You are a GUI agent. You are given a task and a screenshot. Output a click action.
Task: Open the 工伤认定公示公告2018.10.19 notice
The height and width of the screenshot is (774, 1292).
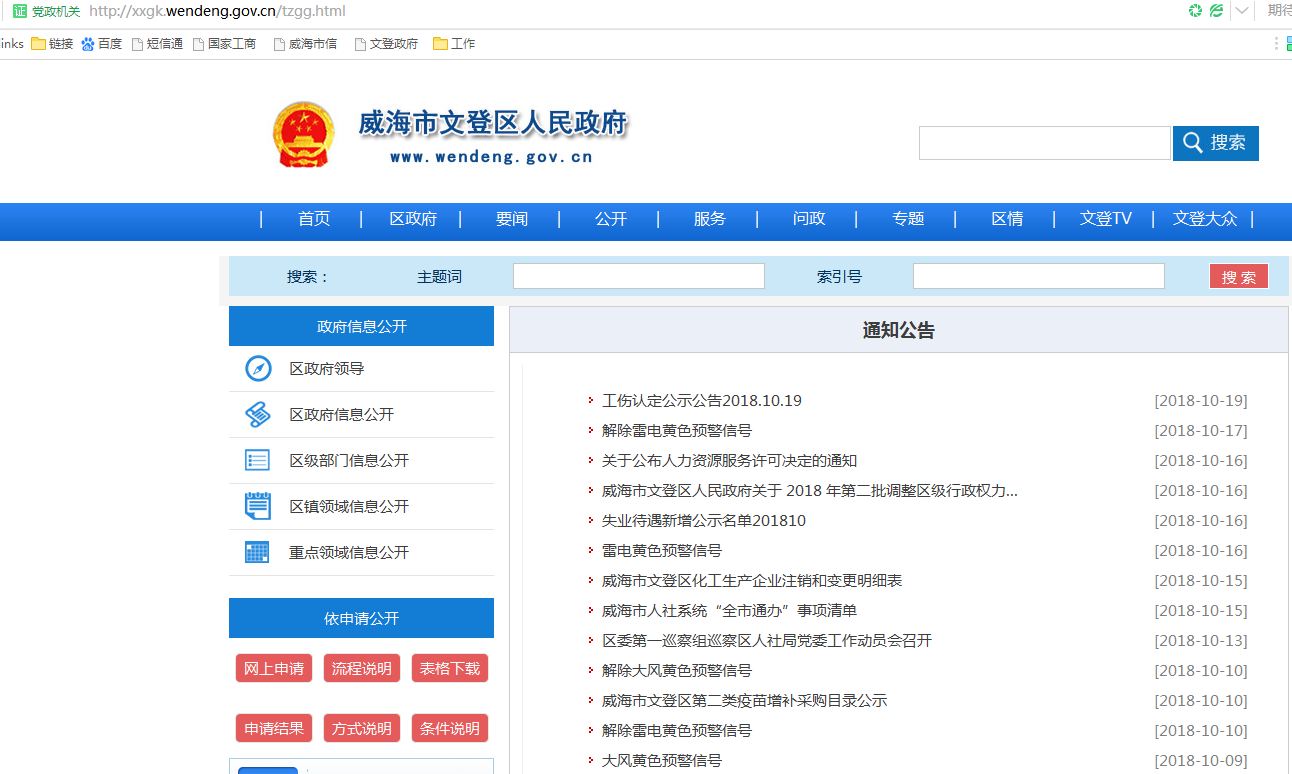click(x=702, y=401)
